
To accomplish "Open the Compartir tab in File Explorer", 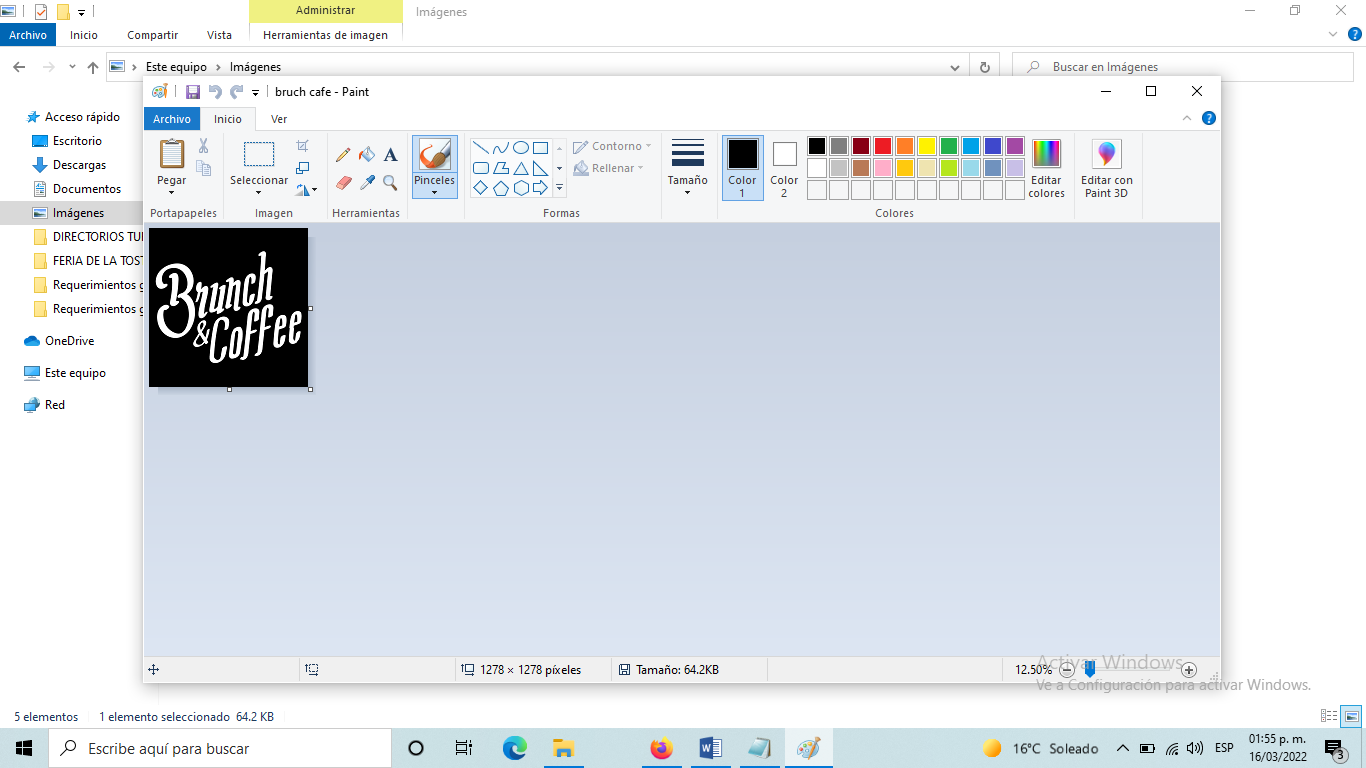I will coord(153,35).
